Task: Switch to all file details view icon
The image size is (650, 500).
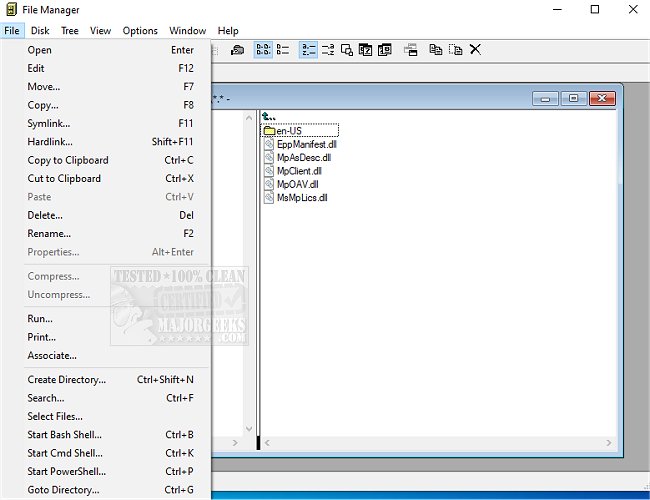Action: pyautogui.click(x=283, y=50)
